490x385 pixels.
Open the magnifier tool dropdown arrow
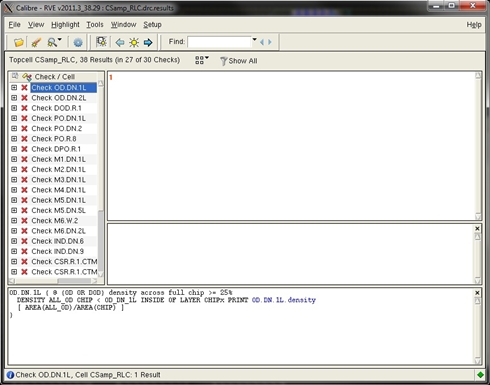[x=60, y=40]
